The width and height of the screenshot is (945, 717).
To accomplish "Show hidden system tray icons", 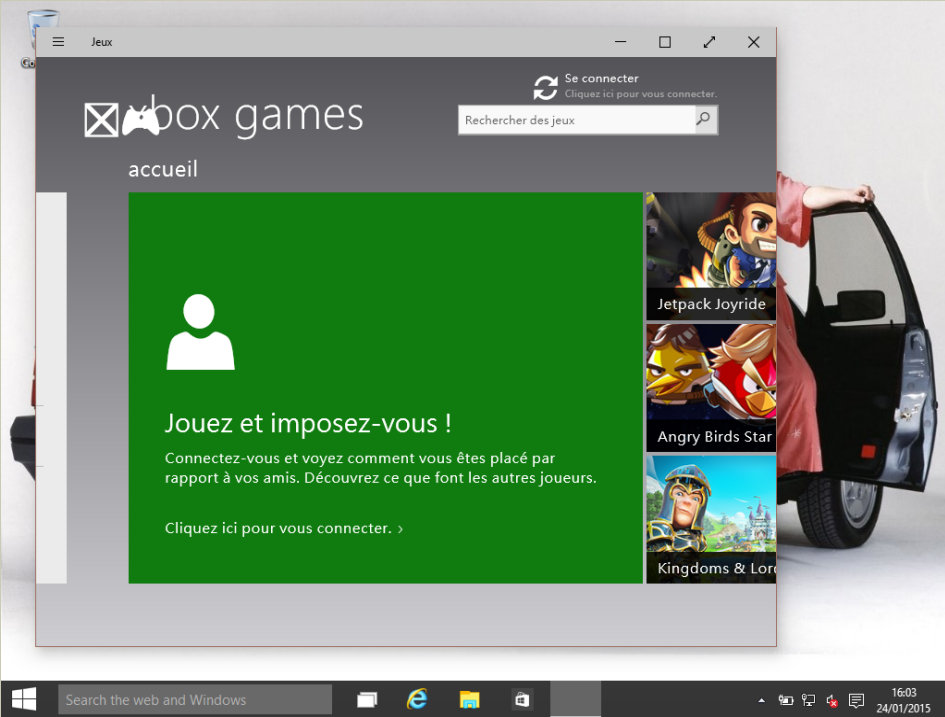I will point(762,700).
